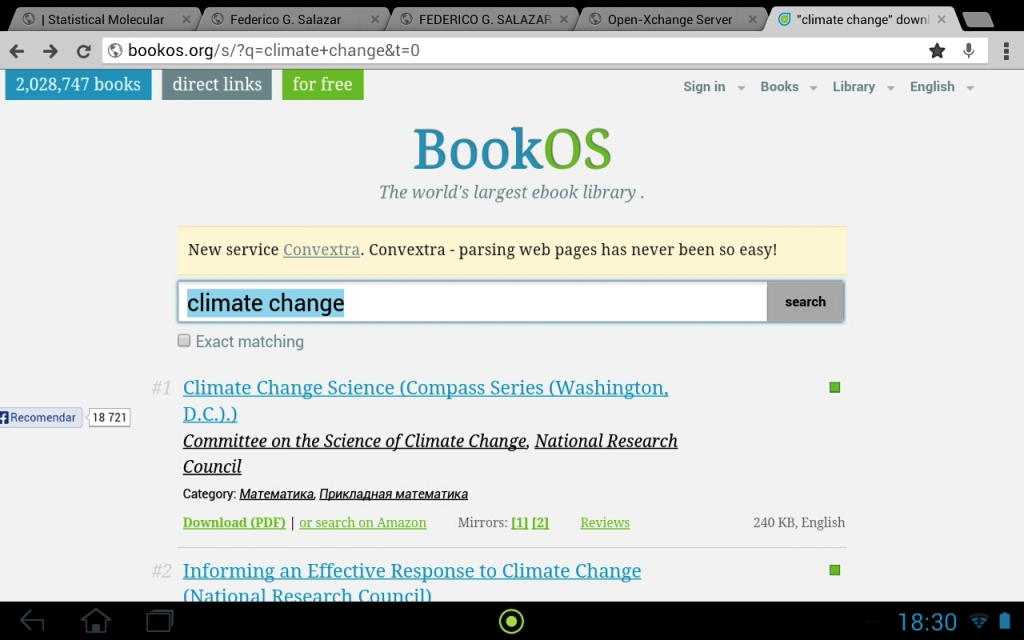Image resolution: width=1024 pixels, height=640 pixels.
Task: Open Android recent apps icon
Action: click(x=160, y=621)
